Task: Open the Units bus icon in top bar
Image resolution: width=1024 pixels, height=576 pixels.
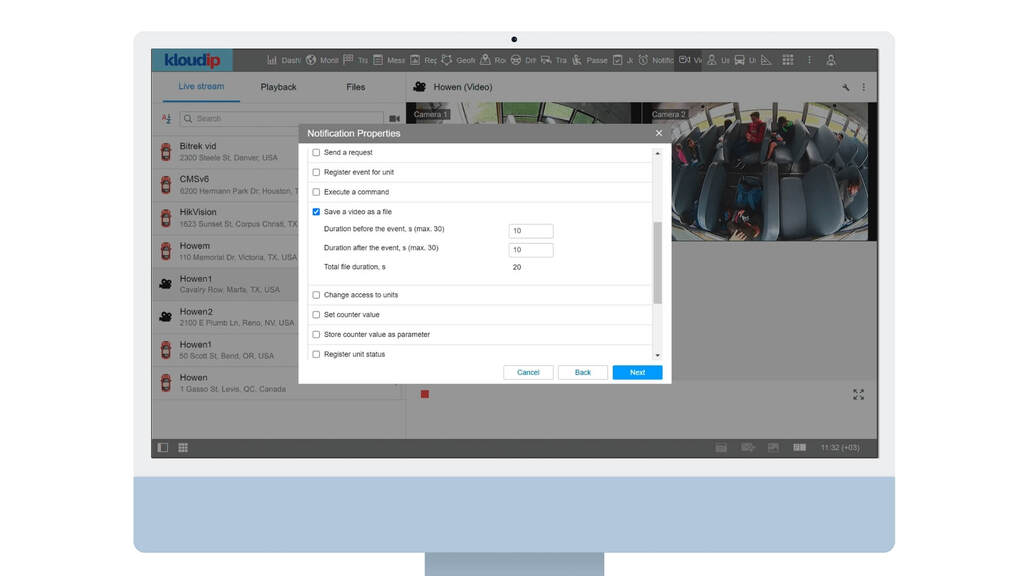Action: coord(739,60)
